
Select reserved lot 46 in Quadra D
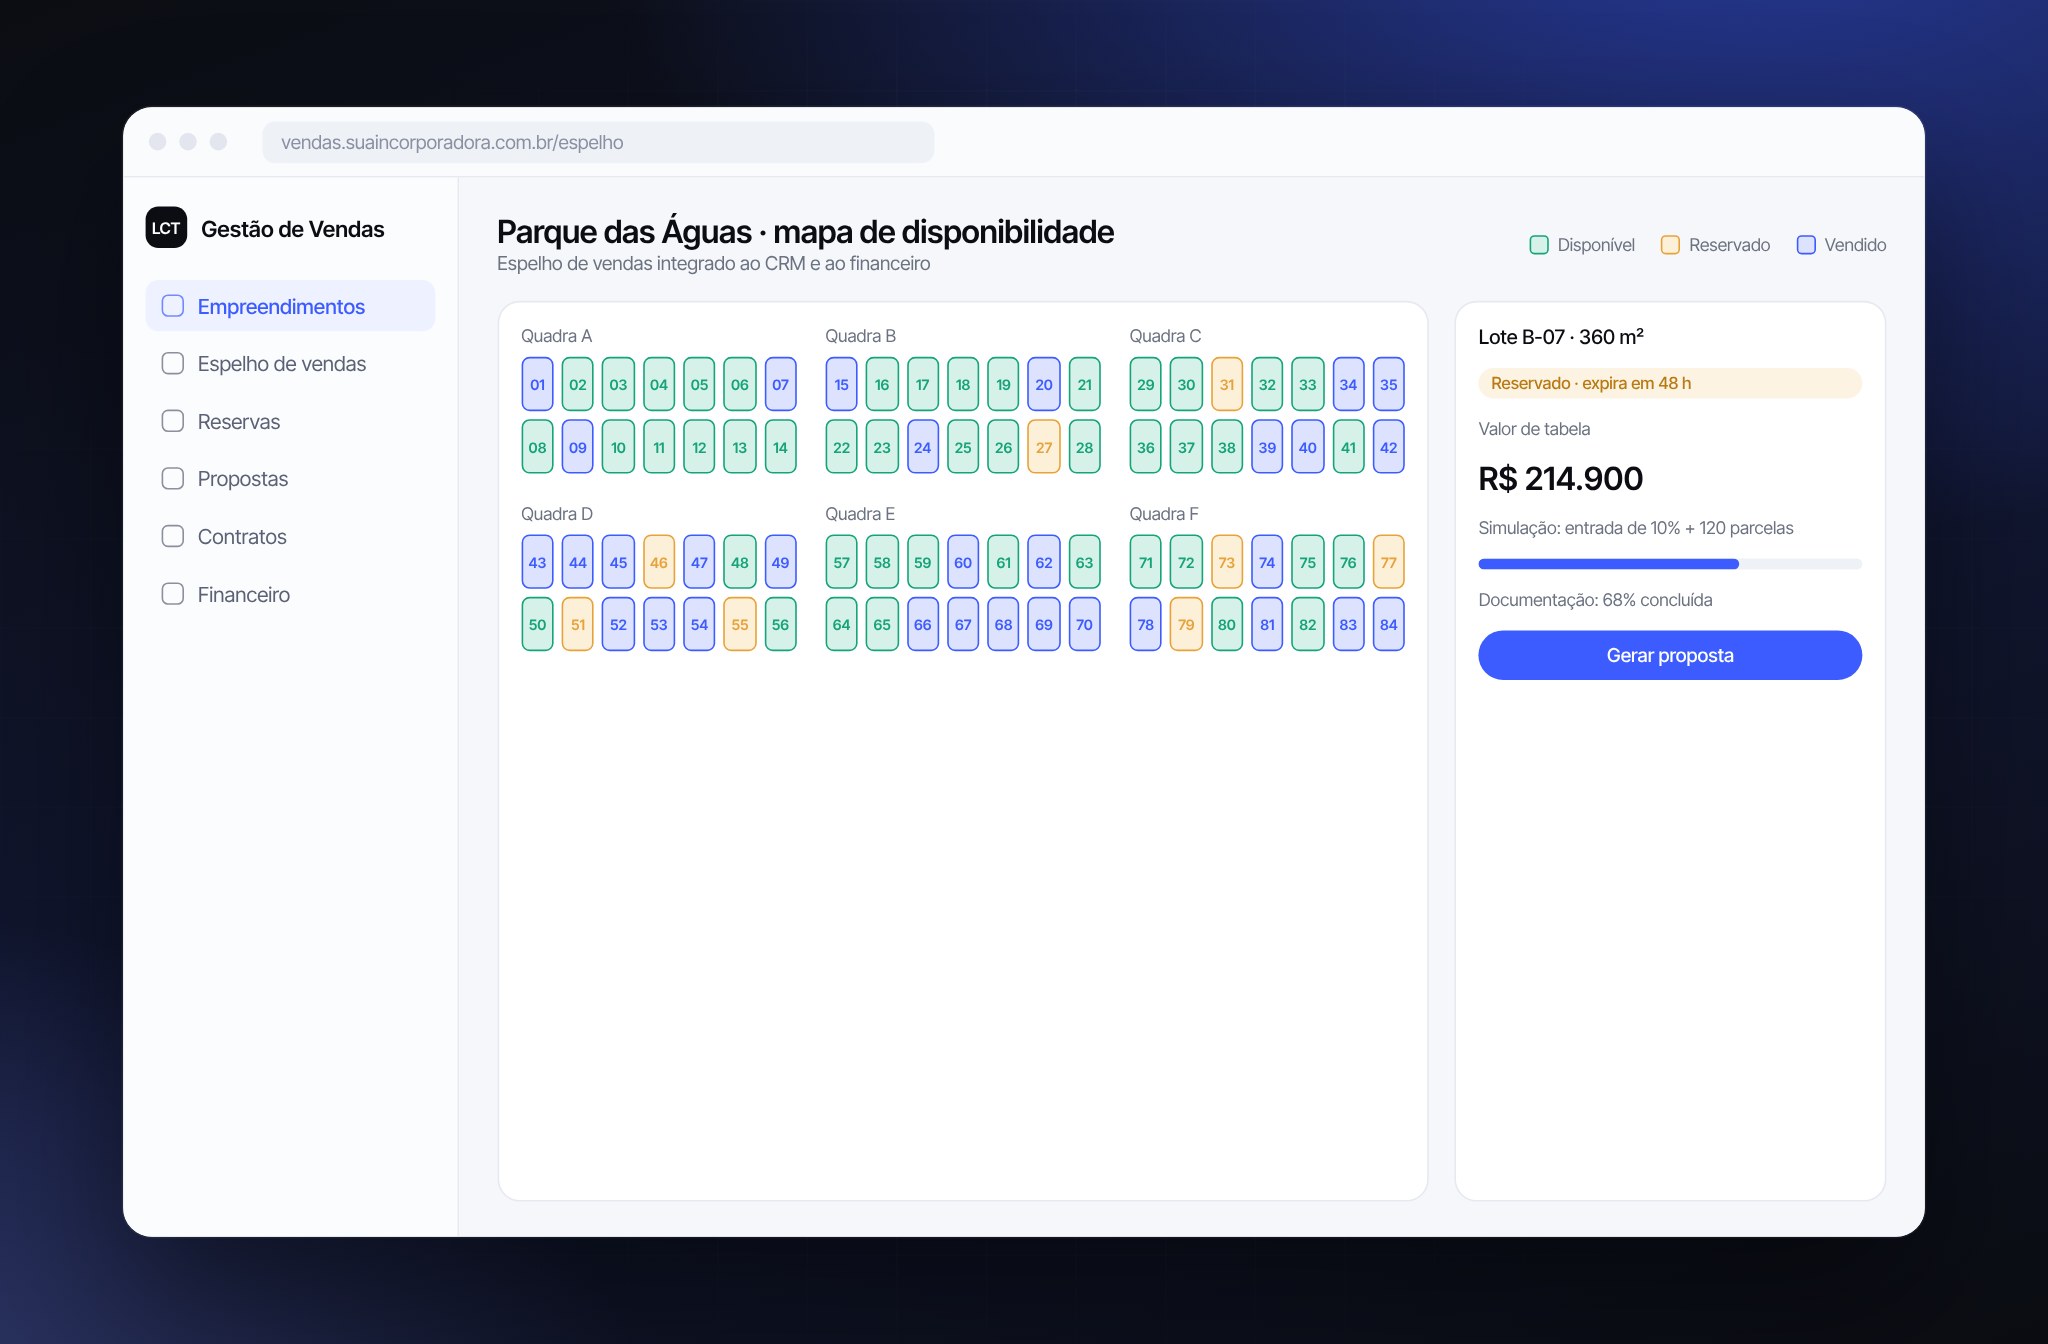(659, 562)
